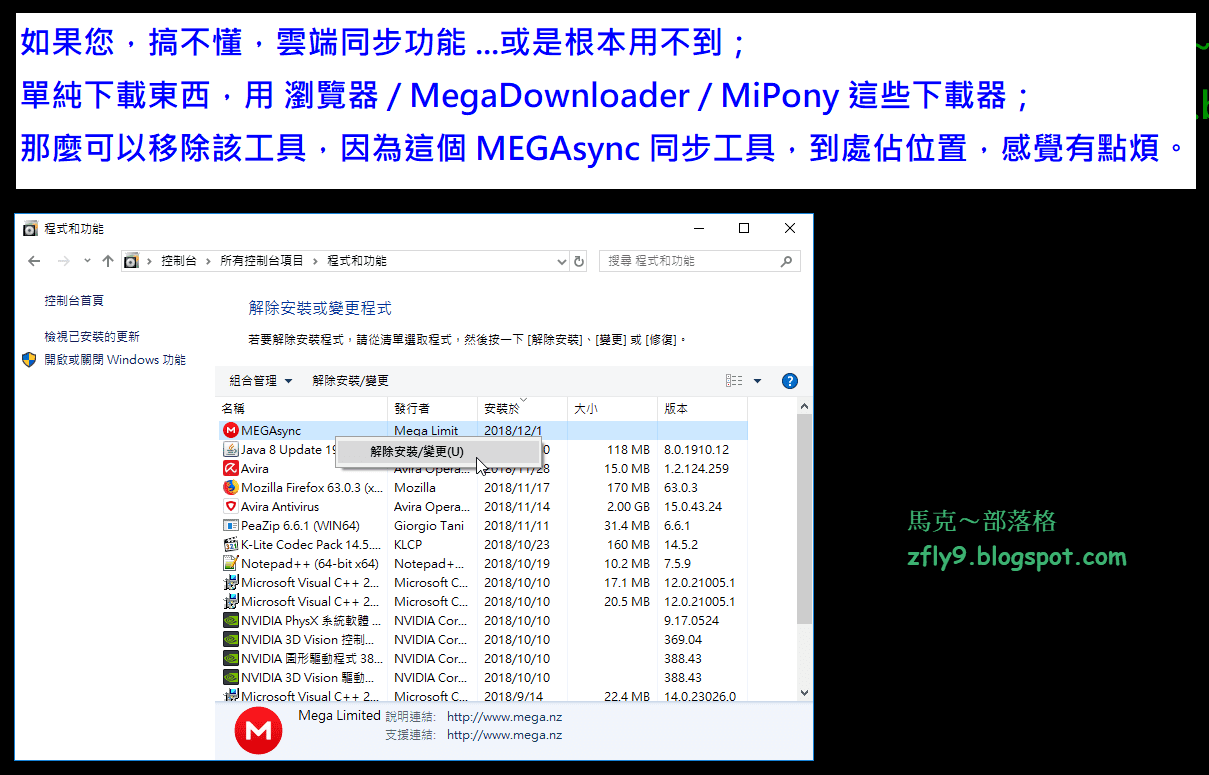Select the Microsoft Visual C++ 22.4 MB row
The image size is (1209, 775).
481,696
